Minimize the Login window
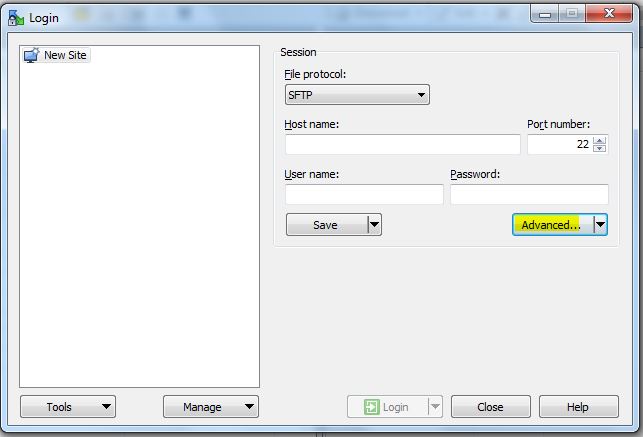The height and width of the screenshot is (437, 643). click(x=545, y=14)
